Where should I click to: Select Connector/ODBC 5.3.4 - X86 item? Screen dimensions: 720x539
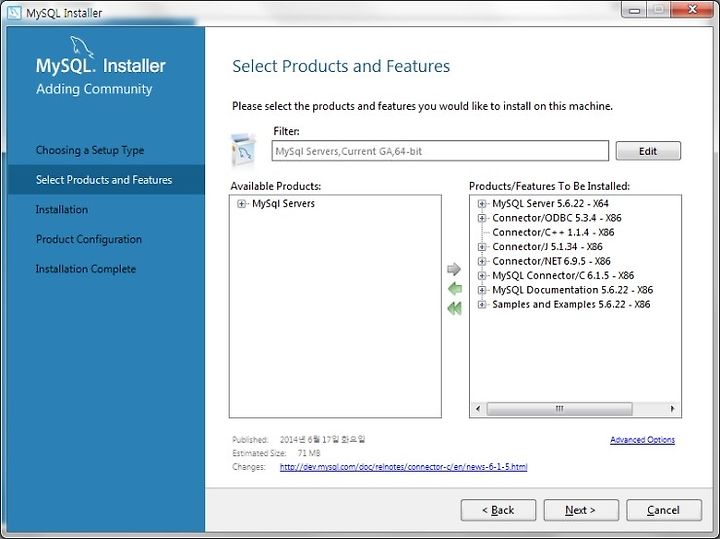[557, 218]
